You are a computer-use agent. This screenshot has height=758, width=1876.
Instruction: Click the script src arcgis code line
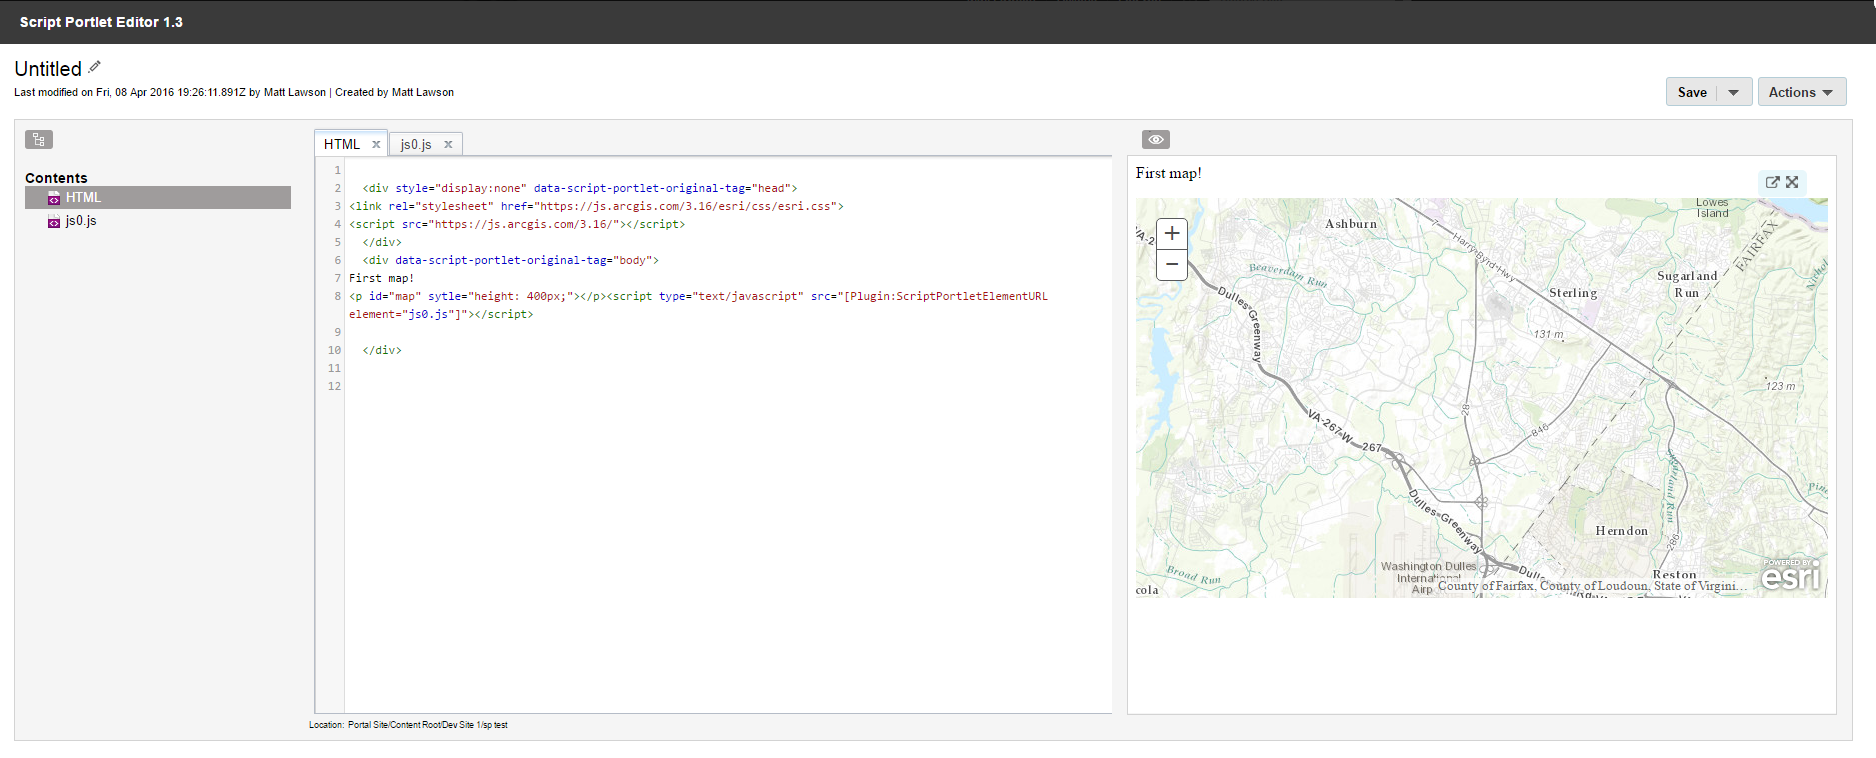point(517,224)
